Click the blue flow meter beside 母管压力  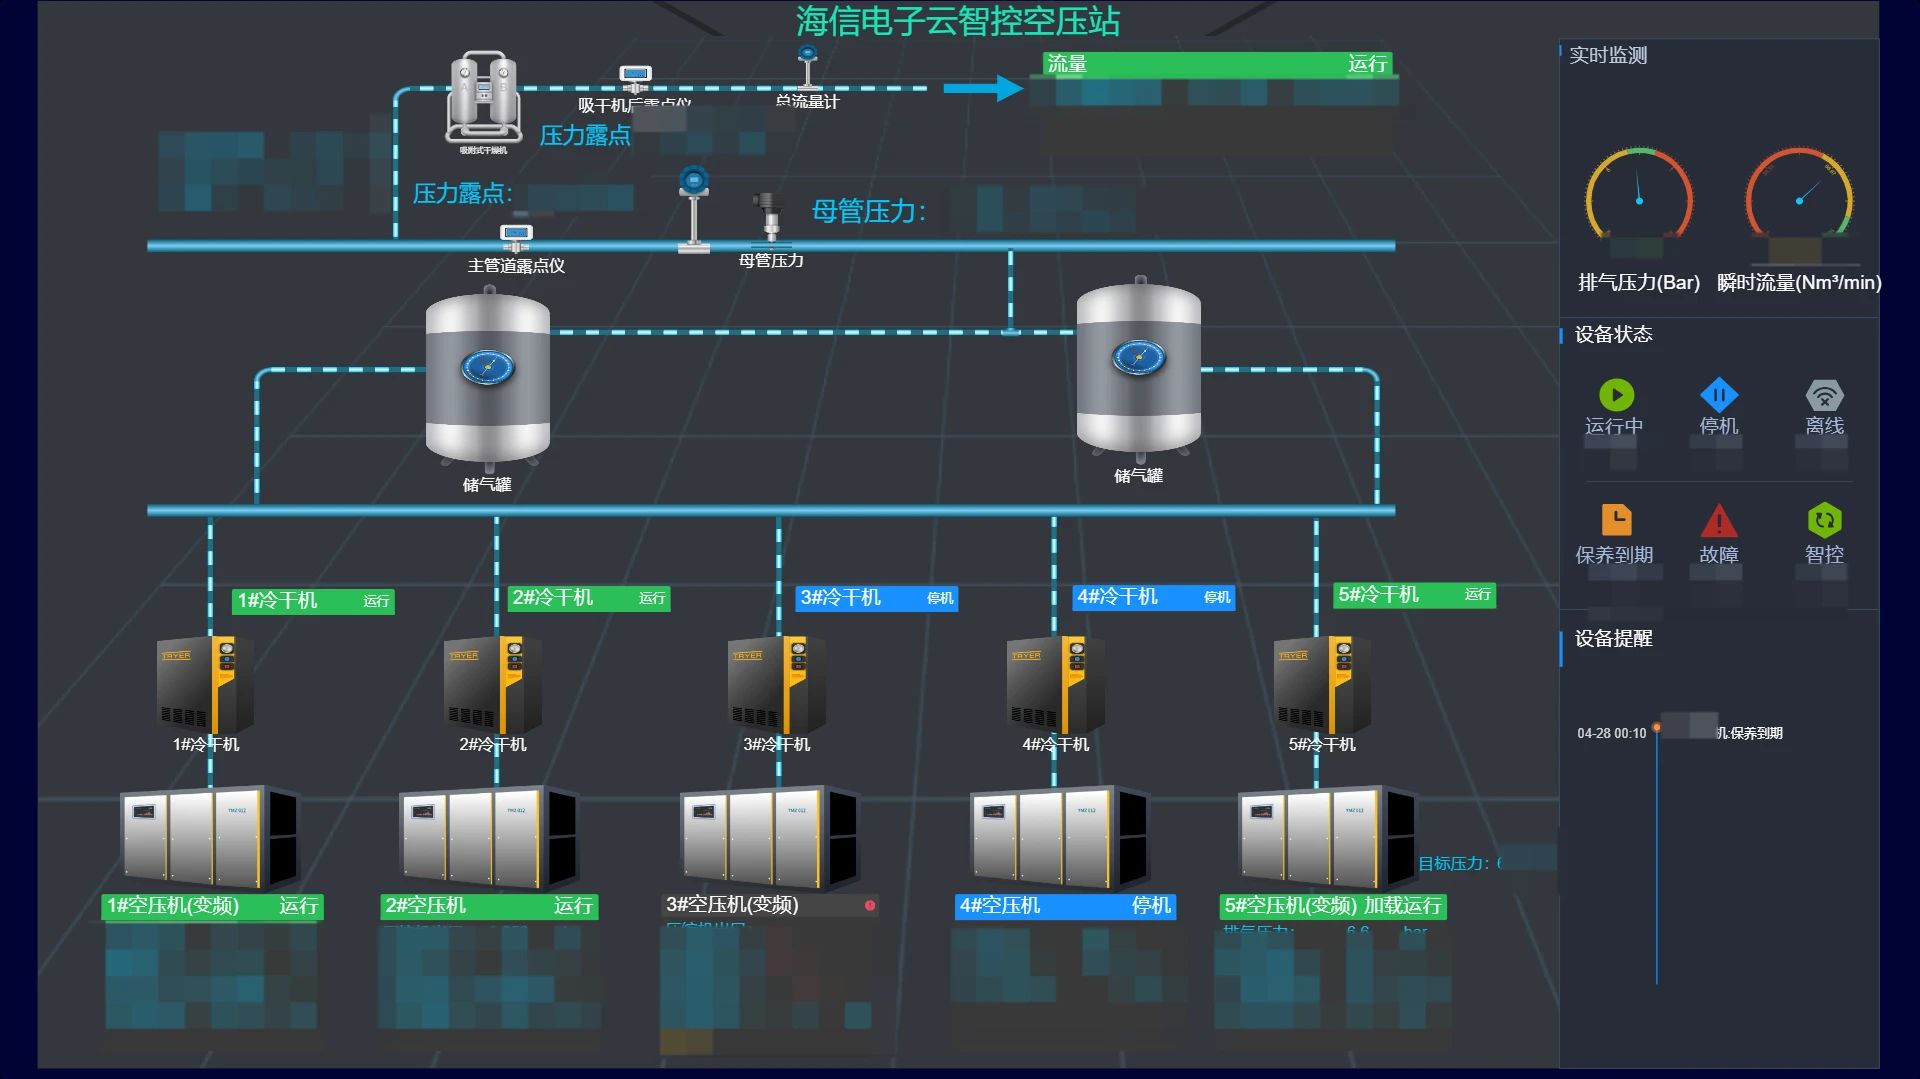pyautogui.click(x=693, y=209)
